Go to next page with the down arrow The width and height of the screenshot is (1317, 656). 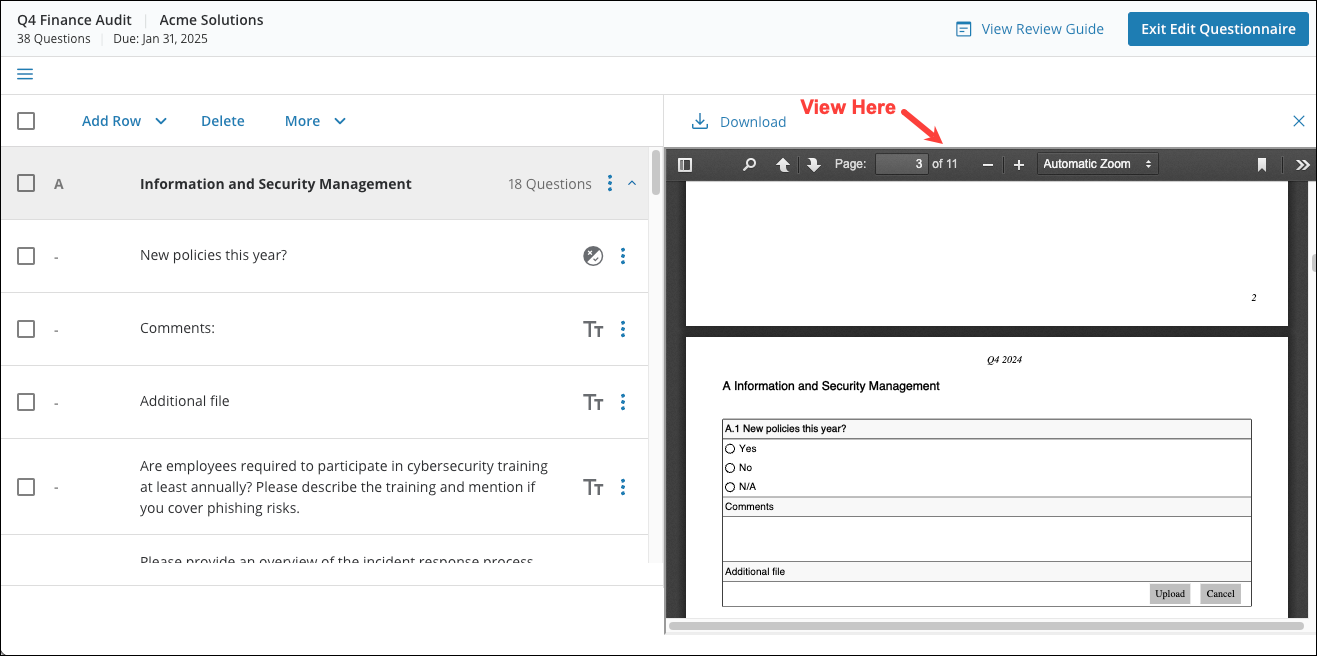coord(813,164)
